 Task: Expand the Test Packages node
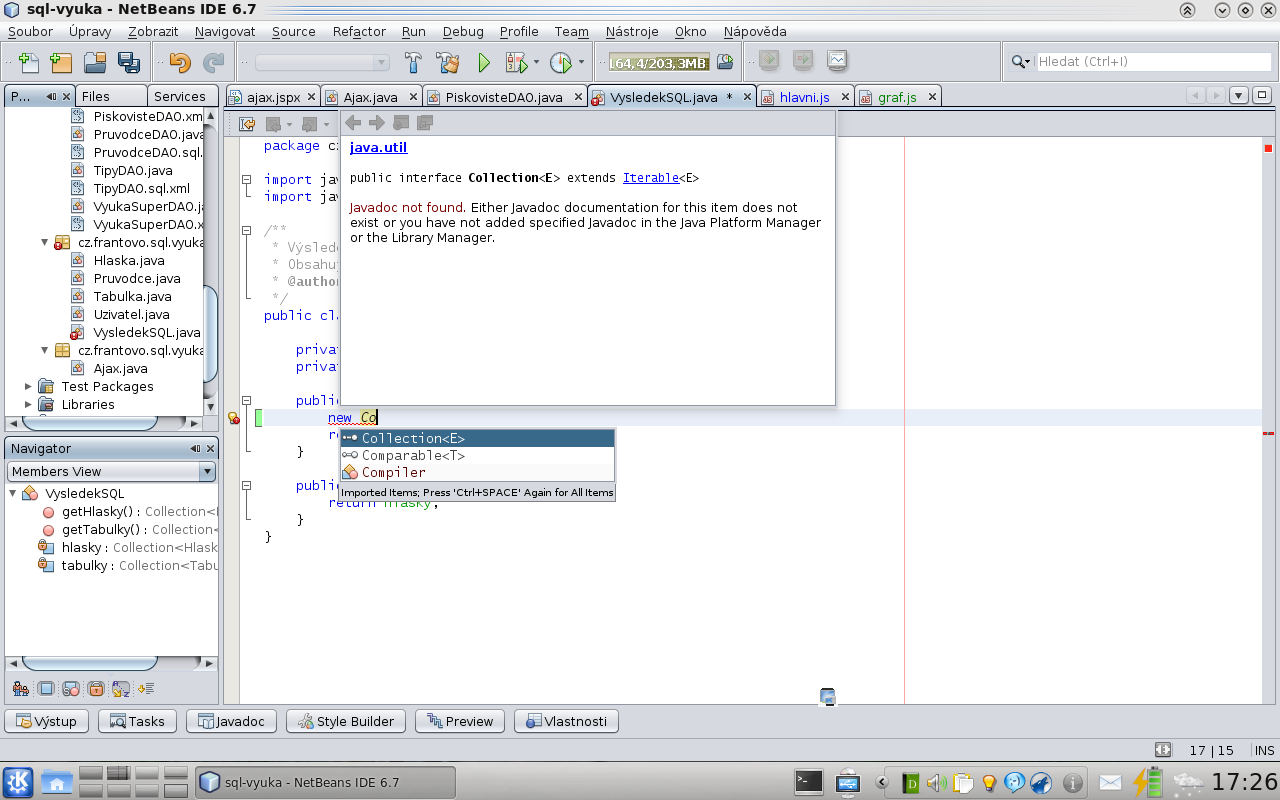(x=28, y=386)
